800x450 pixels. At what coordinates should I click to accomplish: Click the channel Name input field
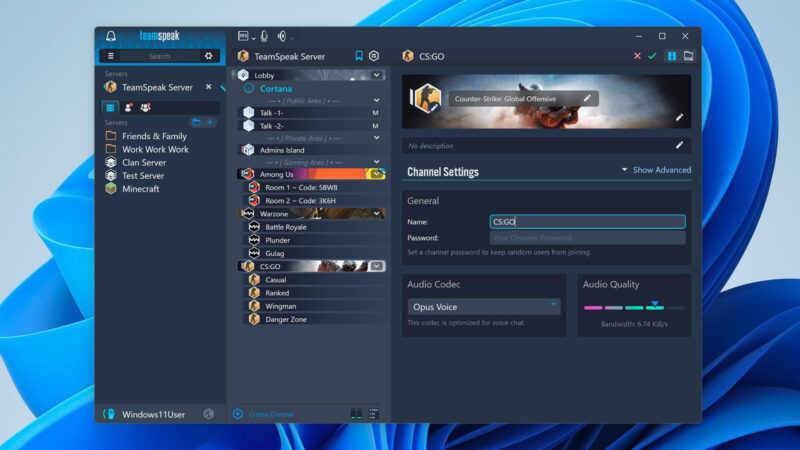pyautogui.click(x=587, y=221)
